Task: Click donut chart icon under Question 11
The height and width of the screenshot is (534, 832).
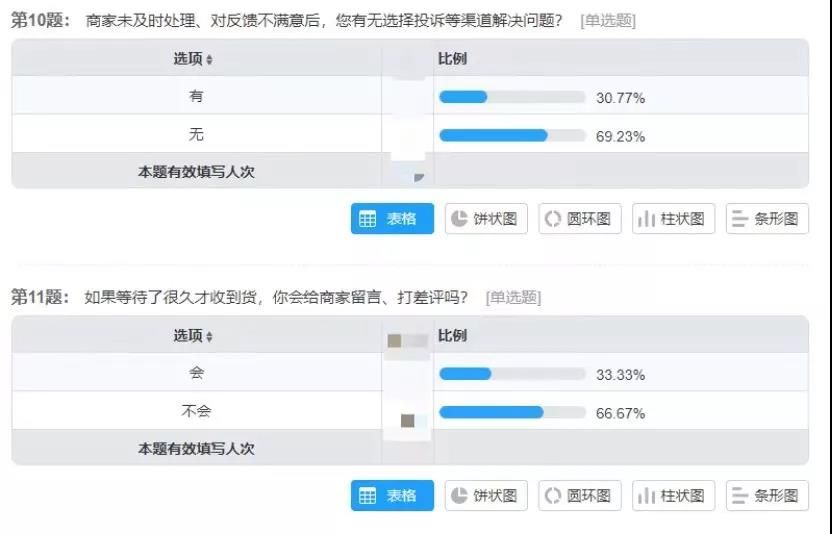Action: [x=553, y=496]
